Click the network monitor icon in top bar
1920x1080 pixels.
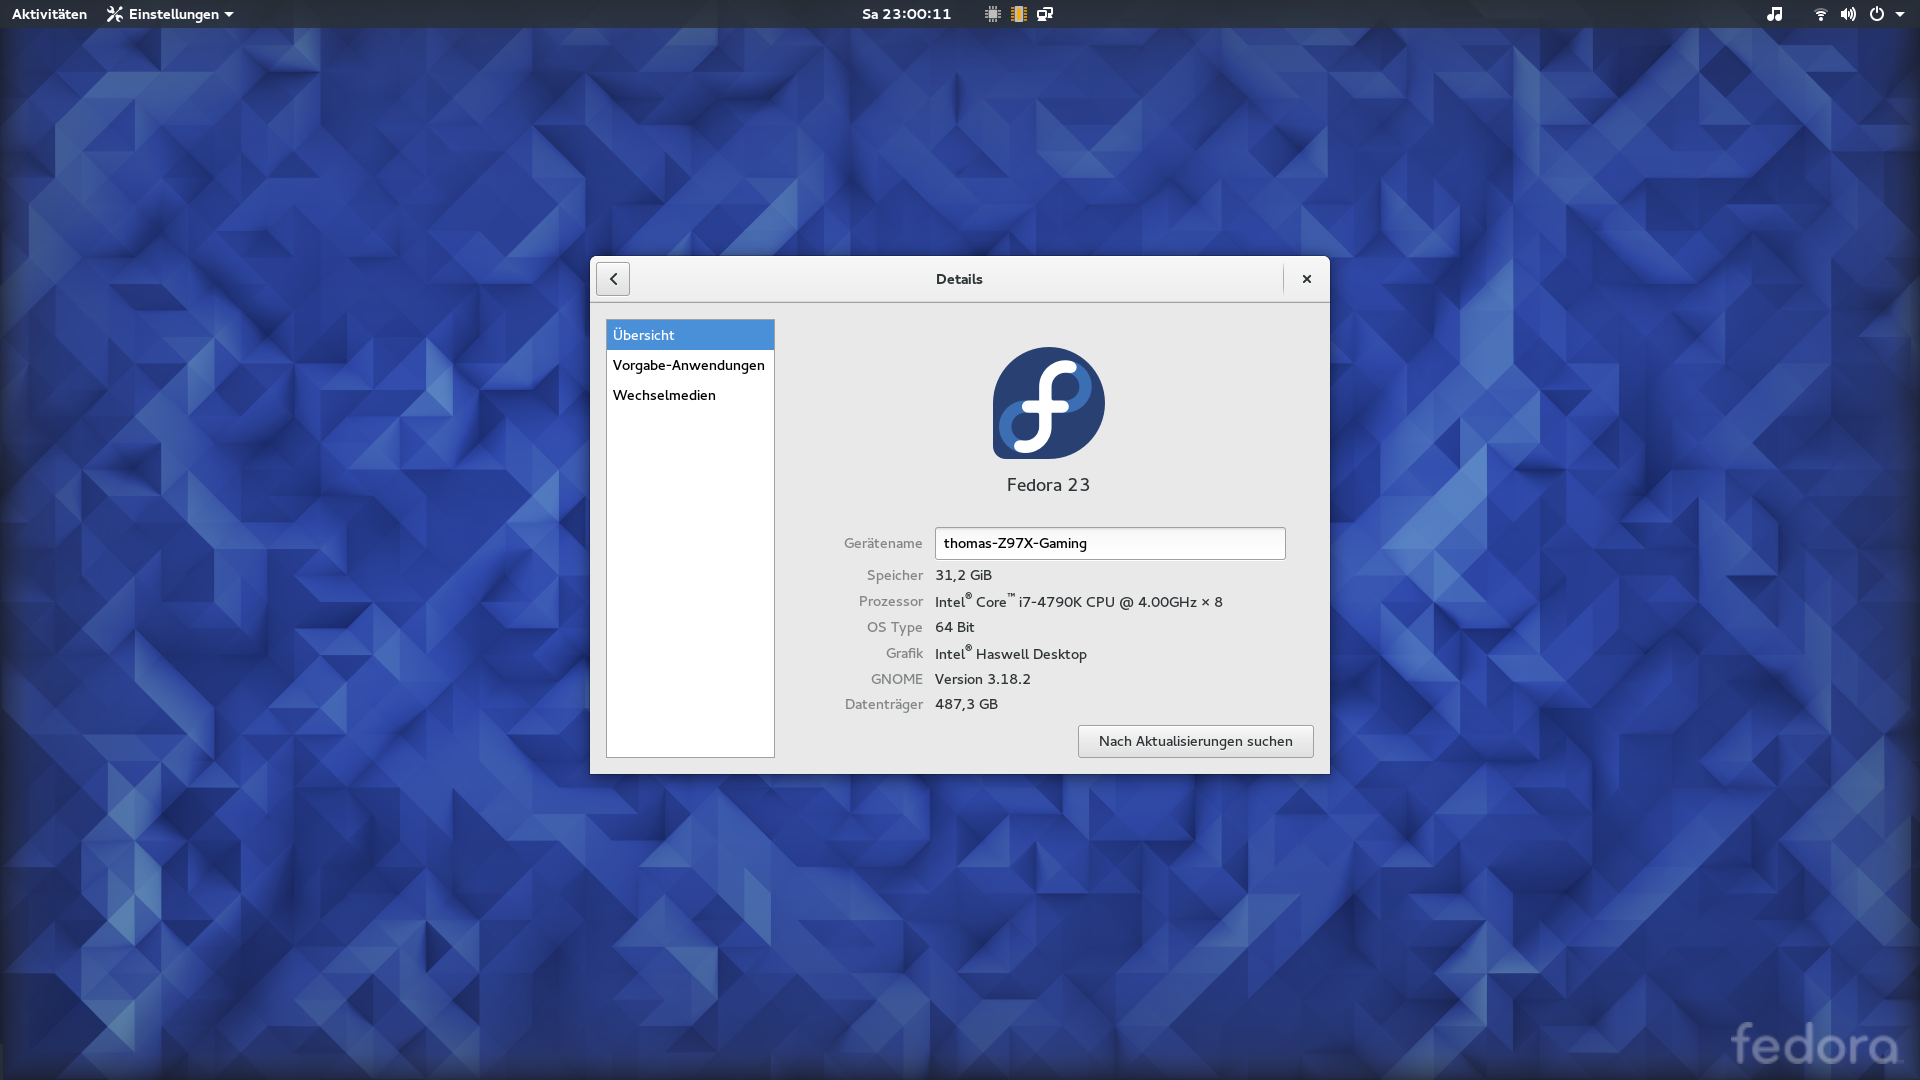pyautogui.click(x=1045, y=14)
